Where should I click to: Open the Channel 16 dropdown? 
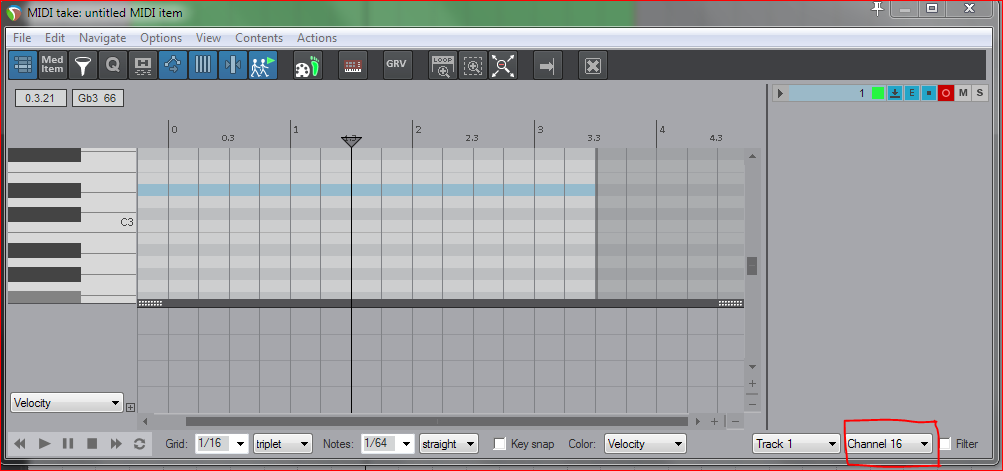click(x=888, y=443)
